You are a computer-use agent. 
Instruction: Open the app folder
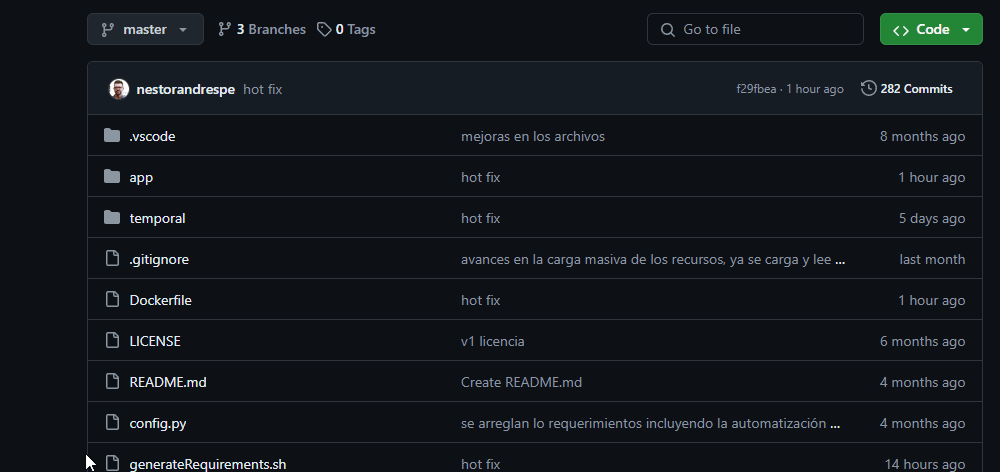141,177
